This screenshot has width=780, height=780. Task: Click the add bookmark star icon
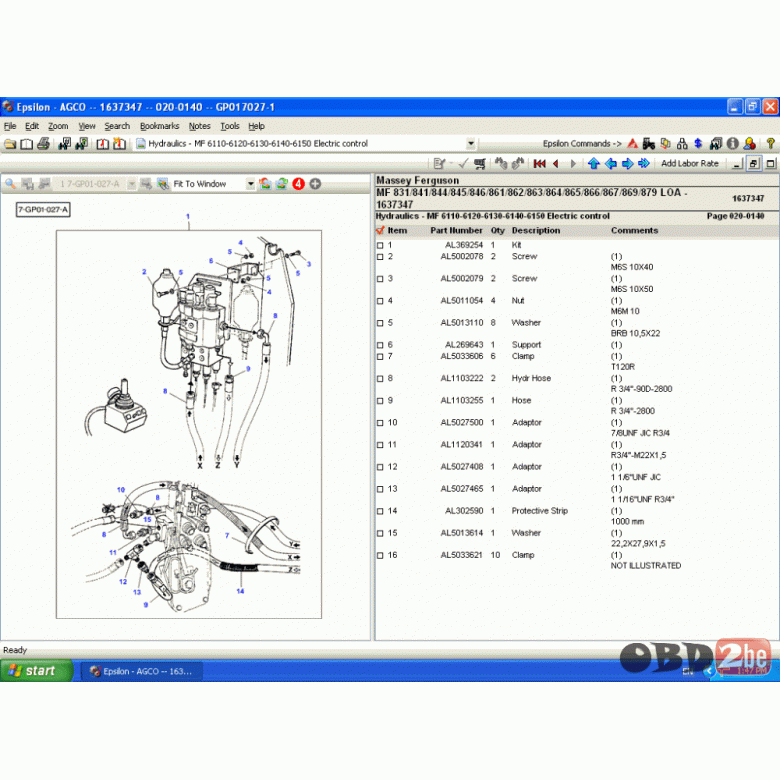119,144
